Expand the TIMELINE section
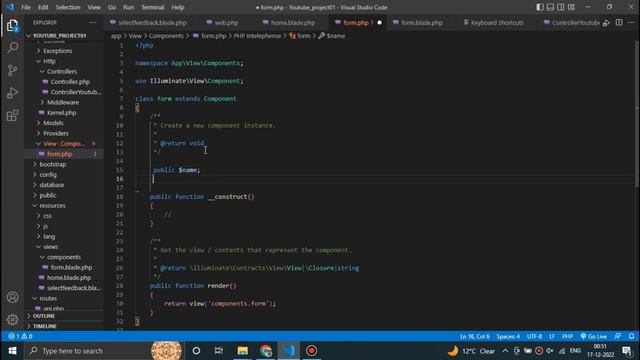Viewport: 640px width, 360px height. [x=44, y=326]
